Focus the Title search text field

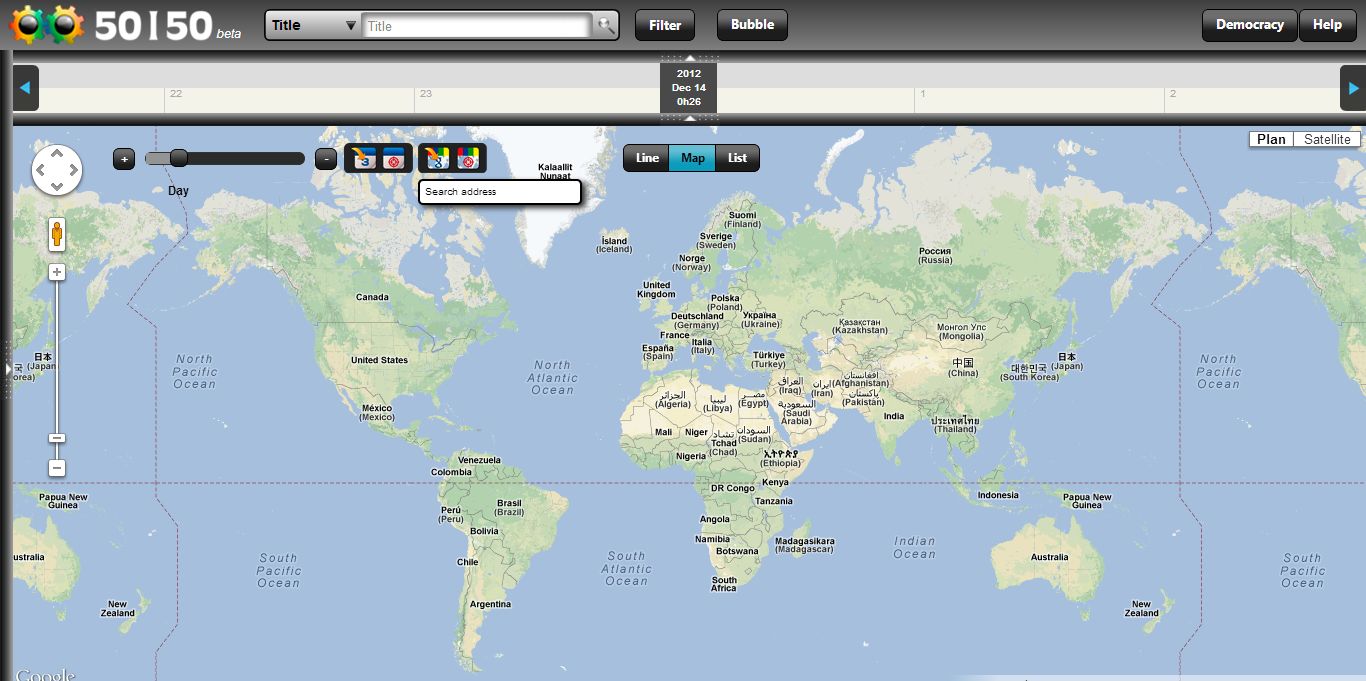tap(478, 26)
